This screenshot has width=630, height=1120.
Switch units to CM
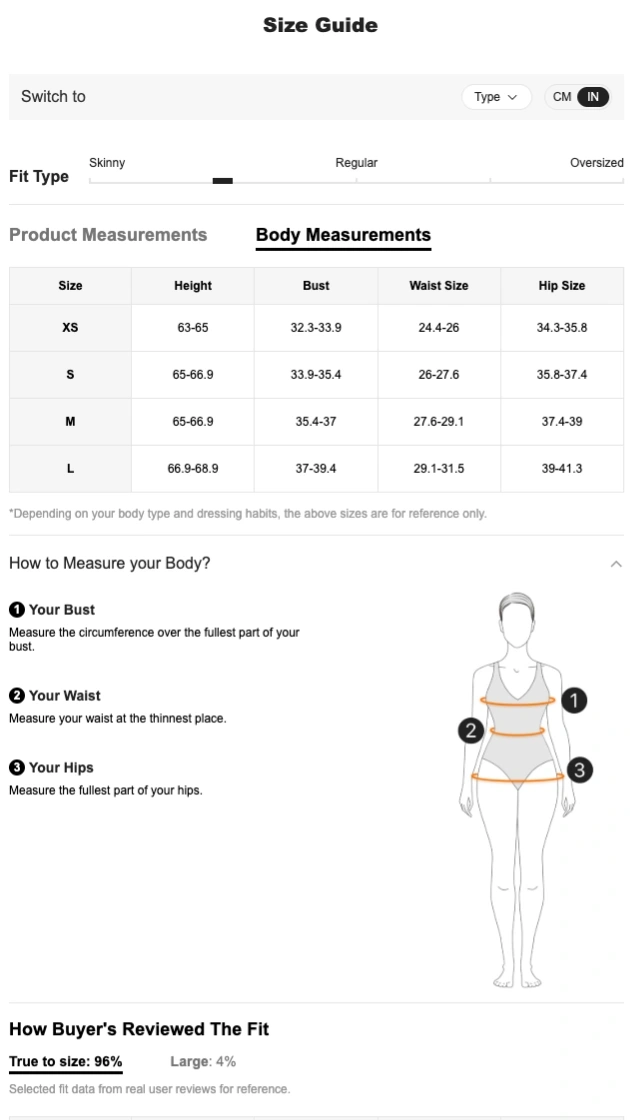click(562, 97)
